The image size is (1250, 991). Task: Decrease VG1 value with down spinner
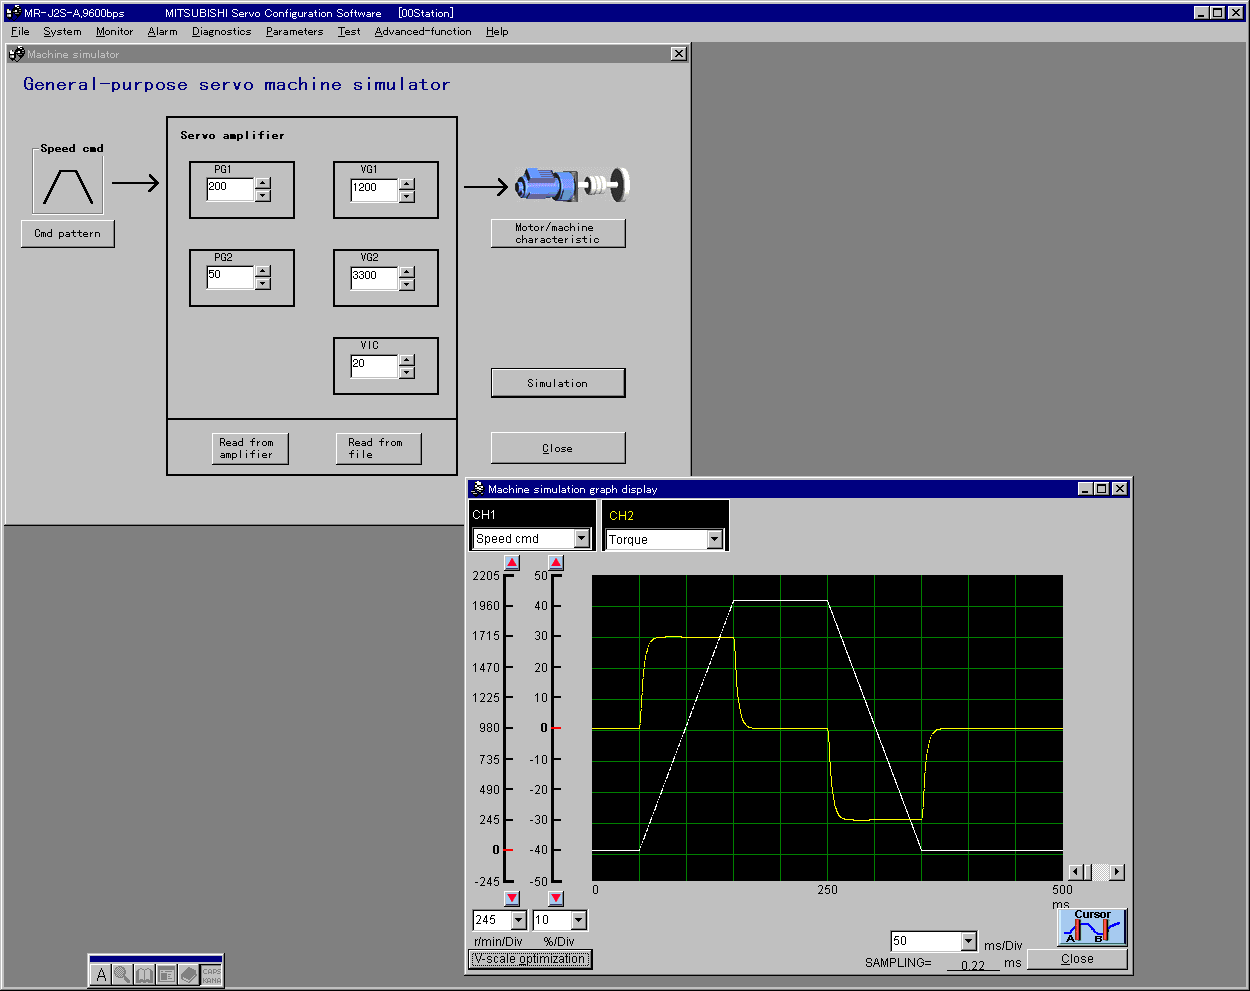407,196
